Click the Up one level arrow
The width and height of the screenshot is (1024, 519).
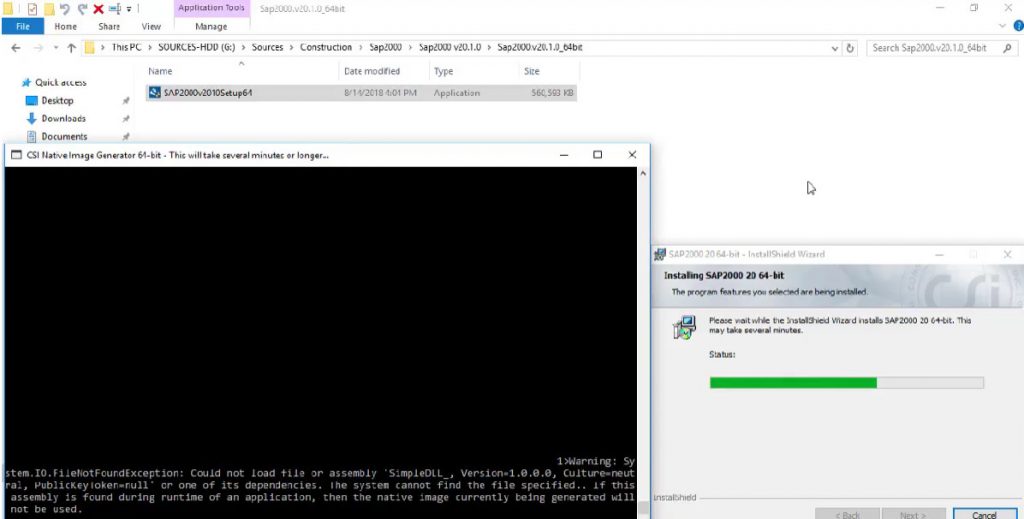71,47
